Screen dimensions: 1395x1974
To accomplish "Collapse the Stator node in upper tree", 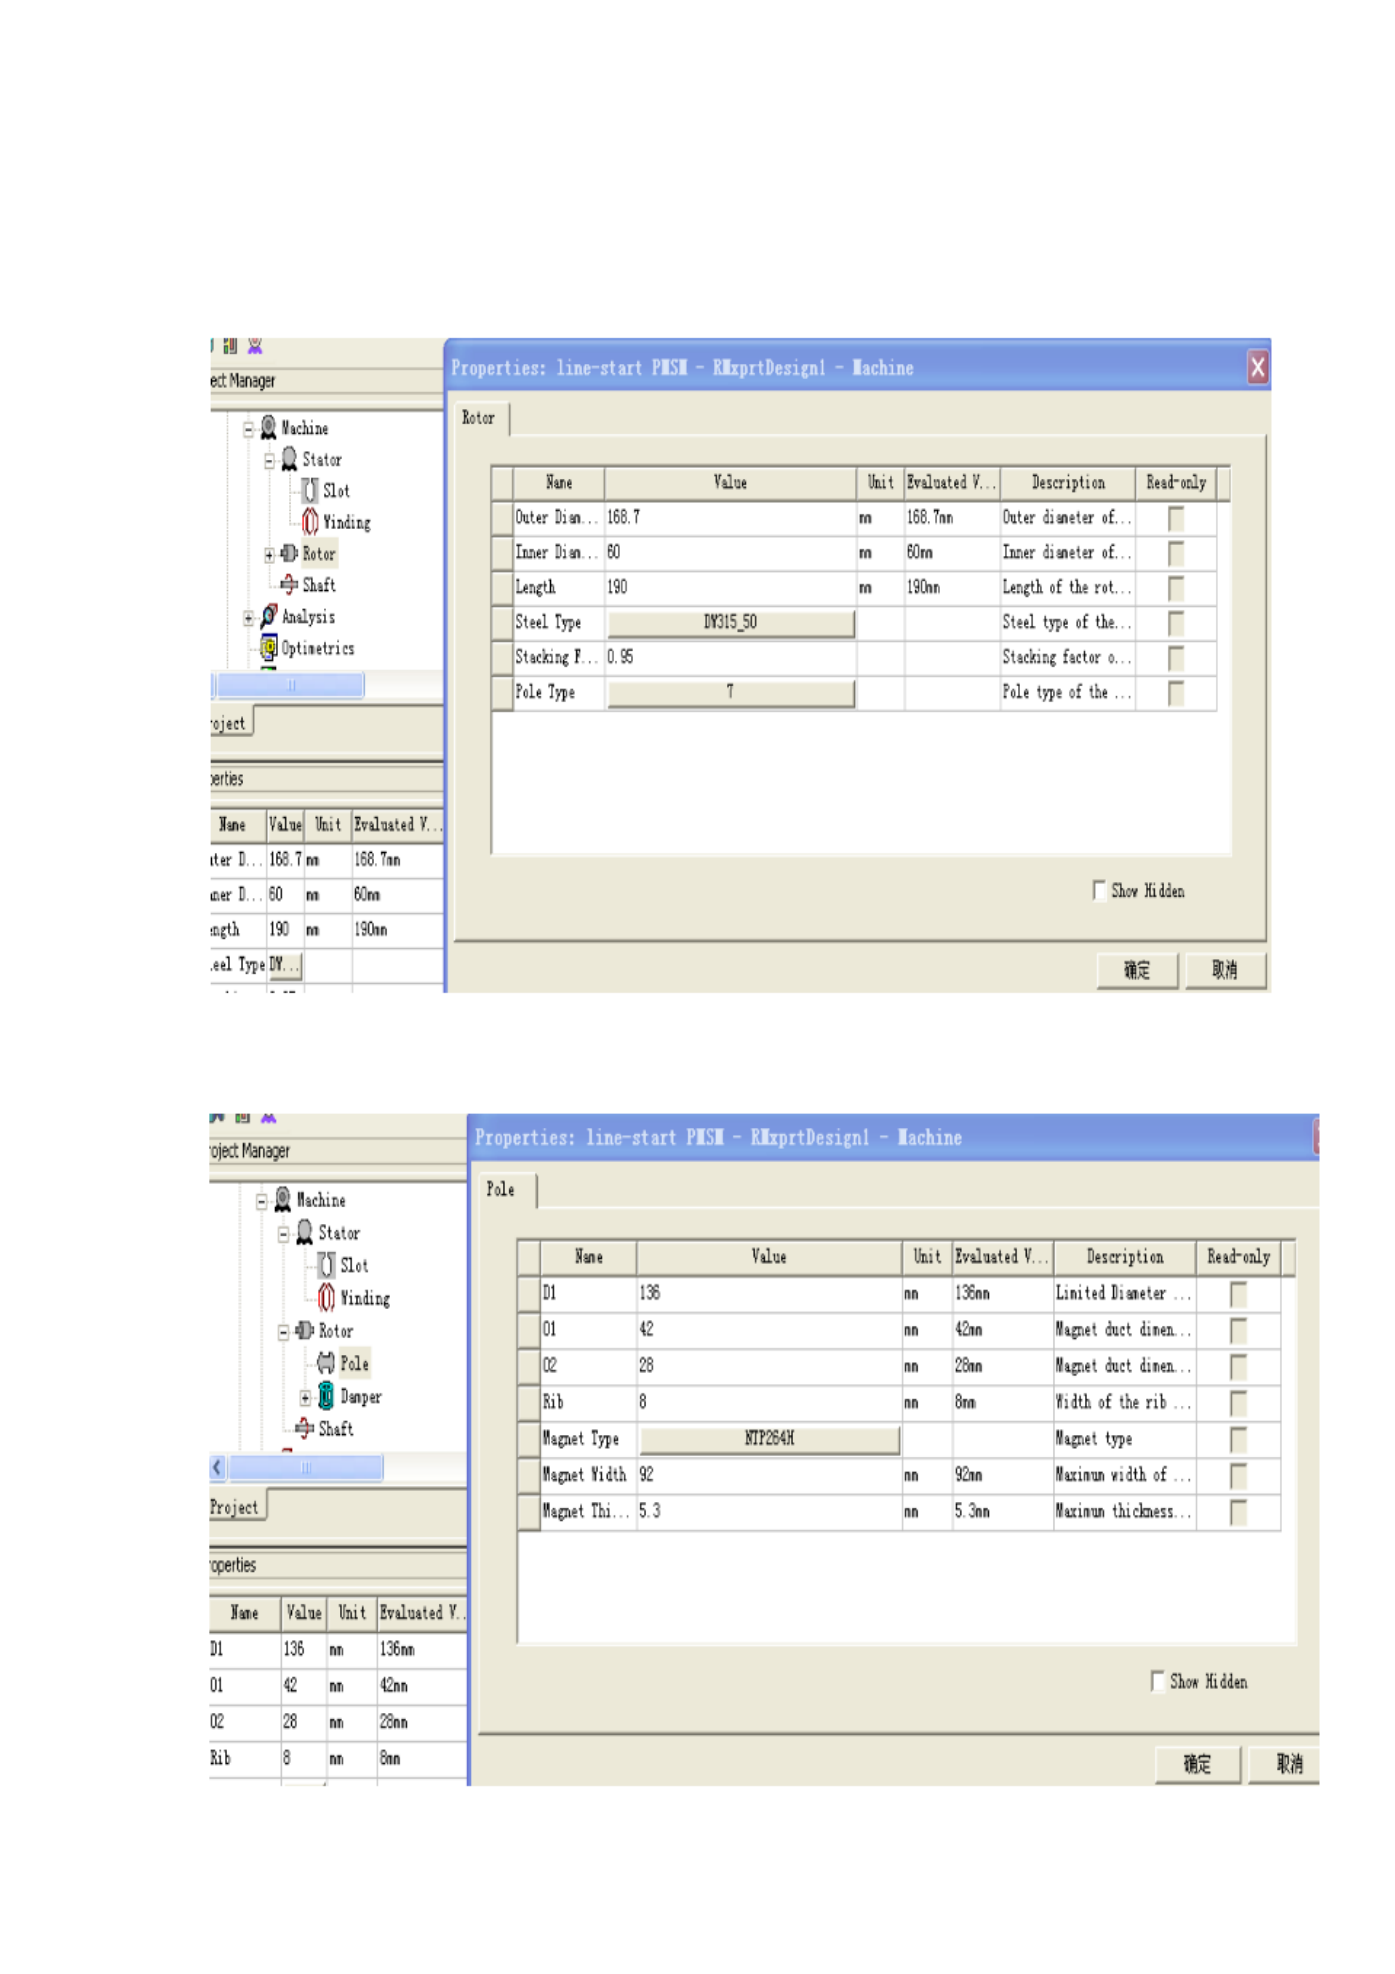I will pos(269,461).
